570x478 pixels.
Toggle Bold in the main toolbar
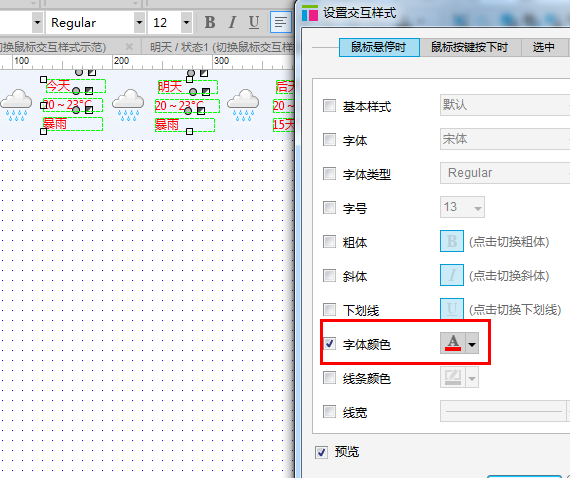[x=210, y=23]
